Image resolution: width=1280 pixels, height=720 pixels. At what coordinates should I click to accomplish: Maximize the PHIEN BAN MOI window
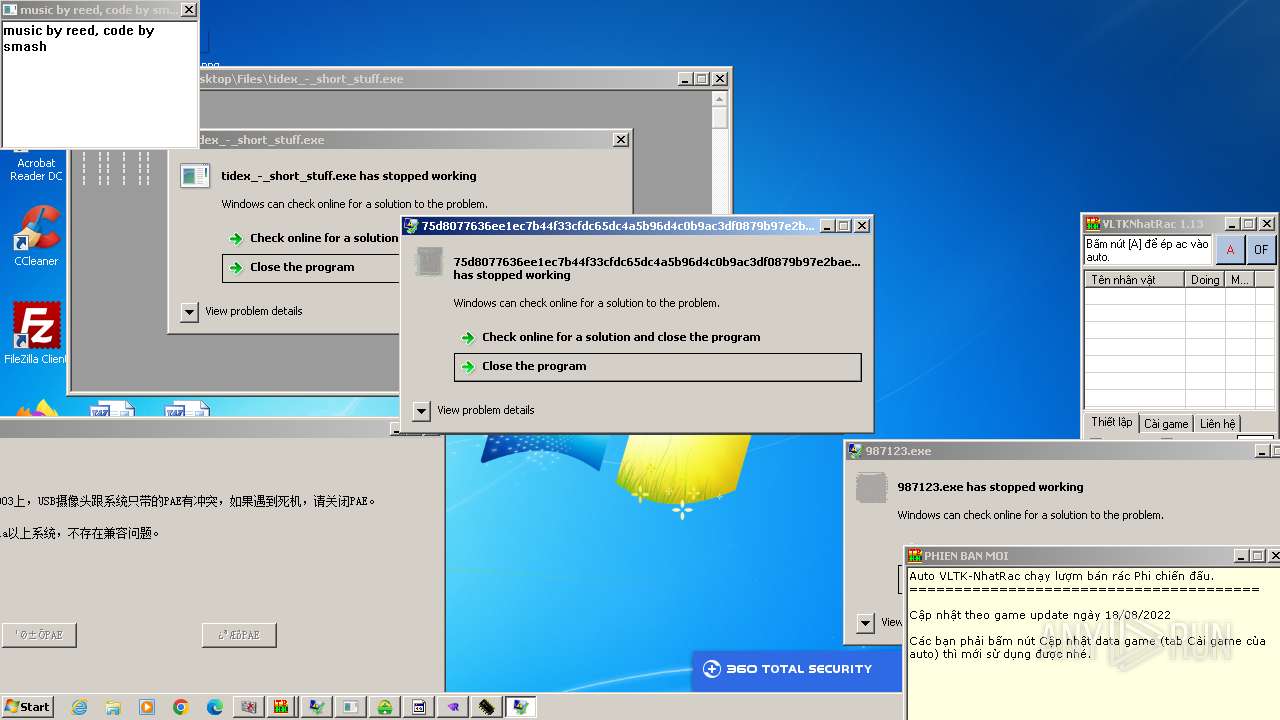pyautogui.click(x=1258, y=556)
